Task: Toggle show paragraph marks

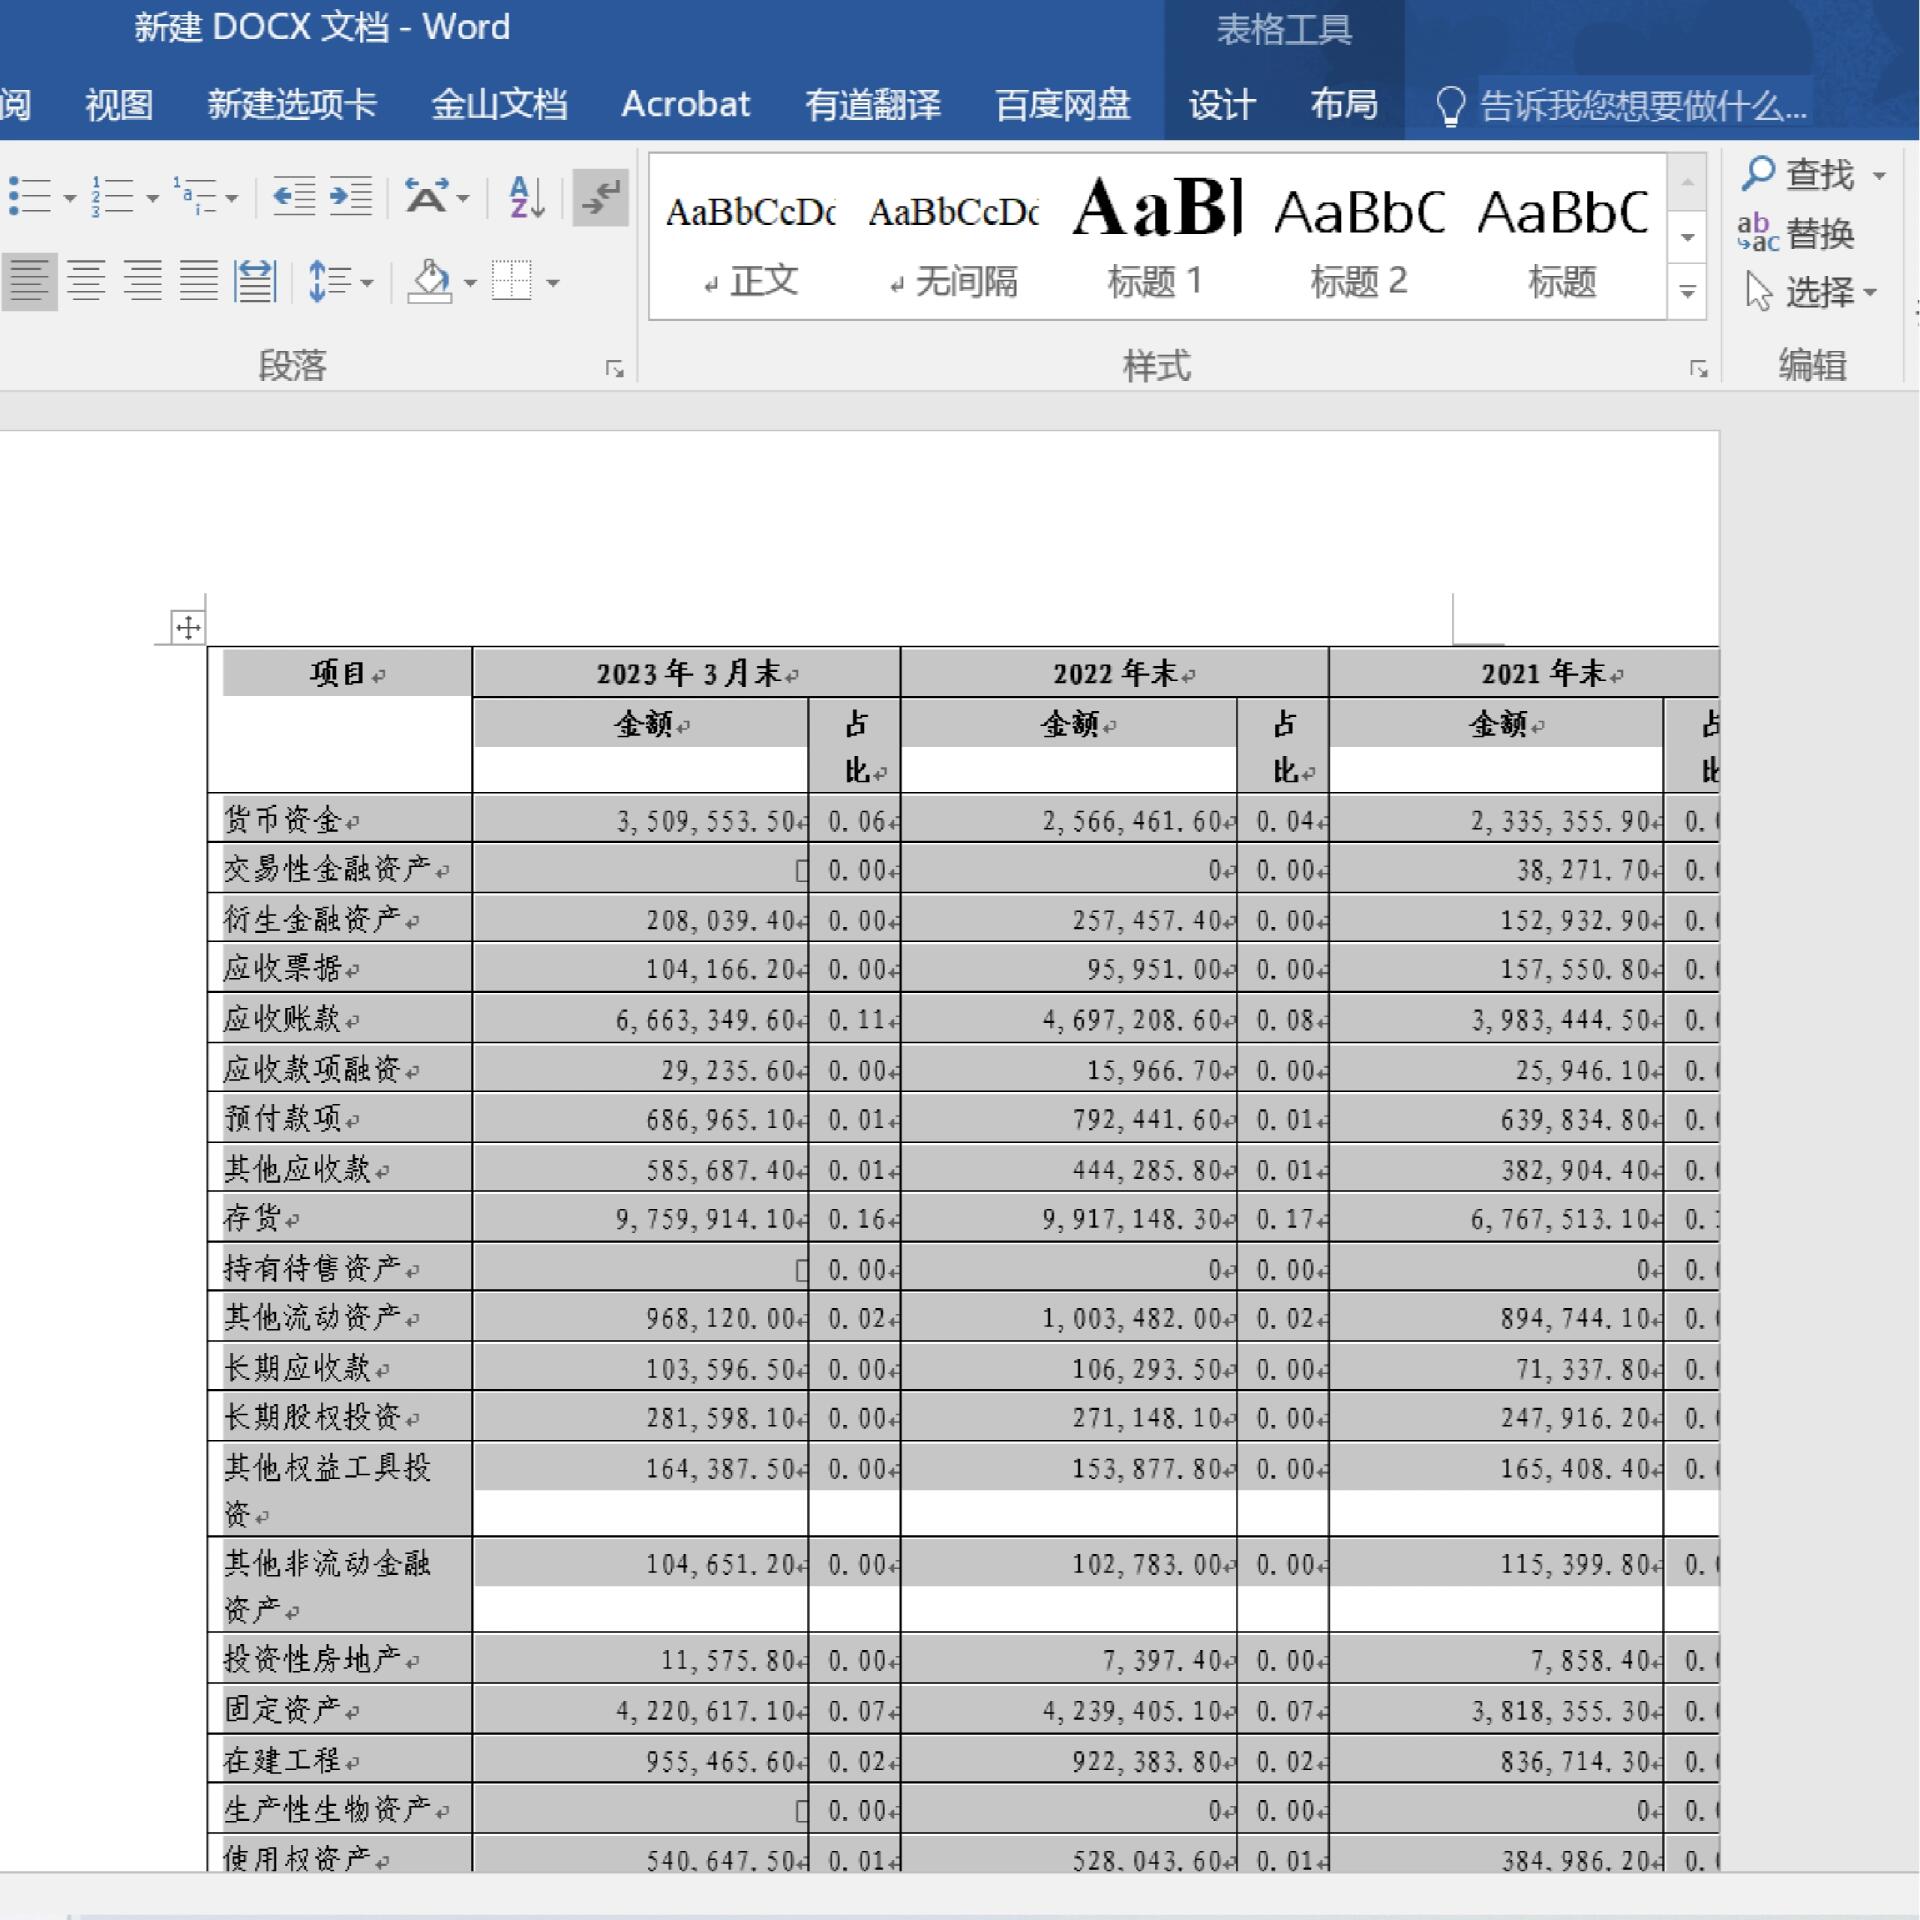Action: click(x=601, y=197)
